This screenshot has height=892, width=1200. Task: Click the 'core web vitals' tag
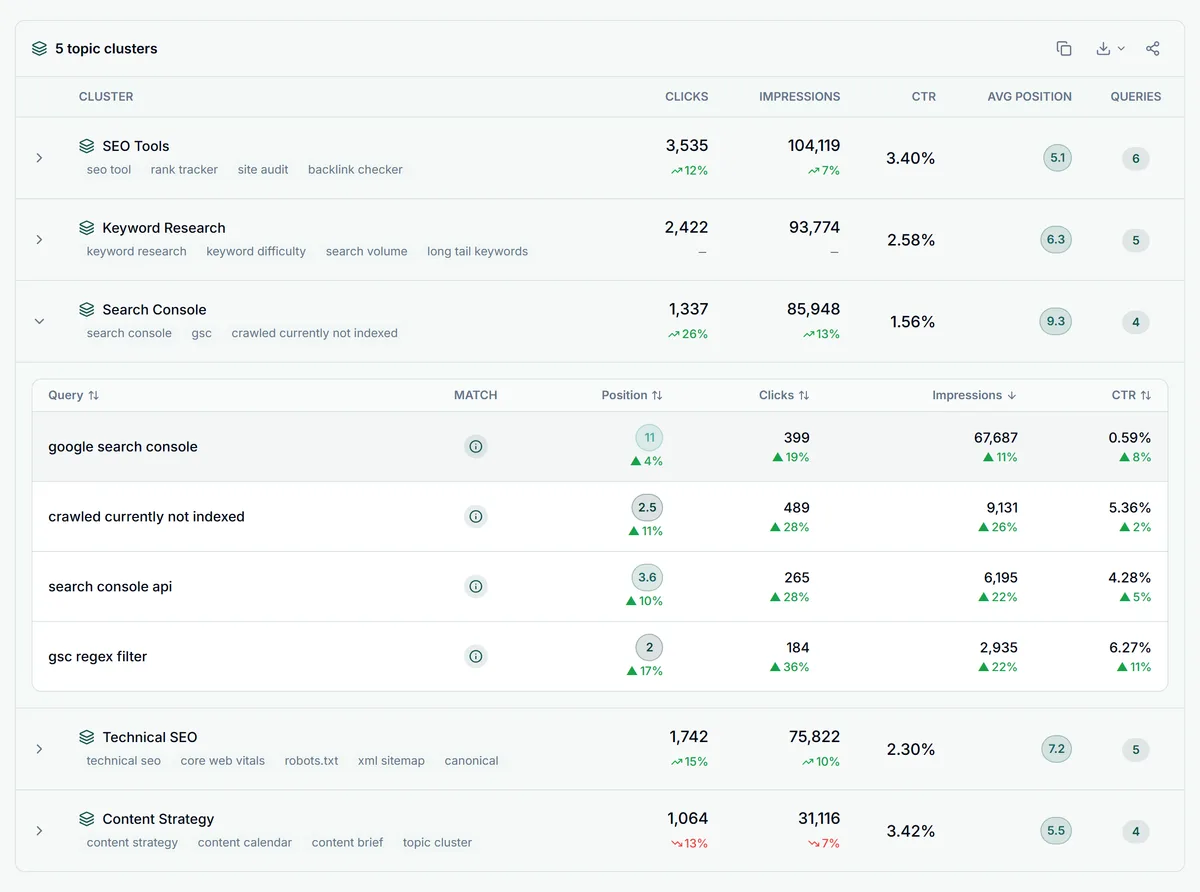click(223, 761)
